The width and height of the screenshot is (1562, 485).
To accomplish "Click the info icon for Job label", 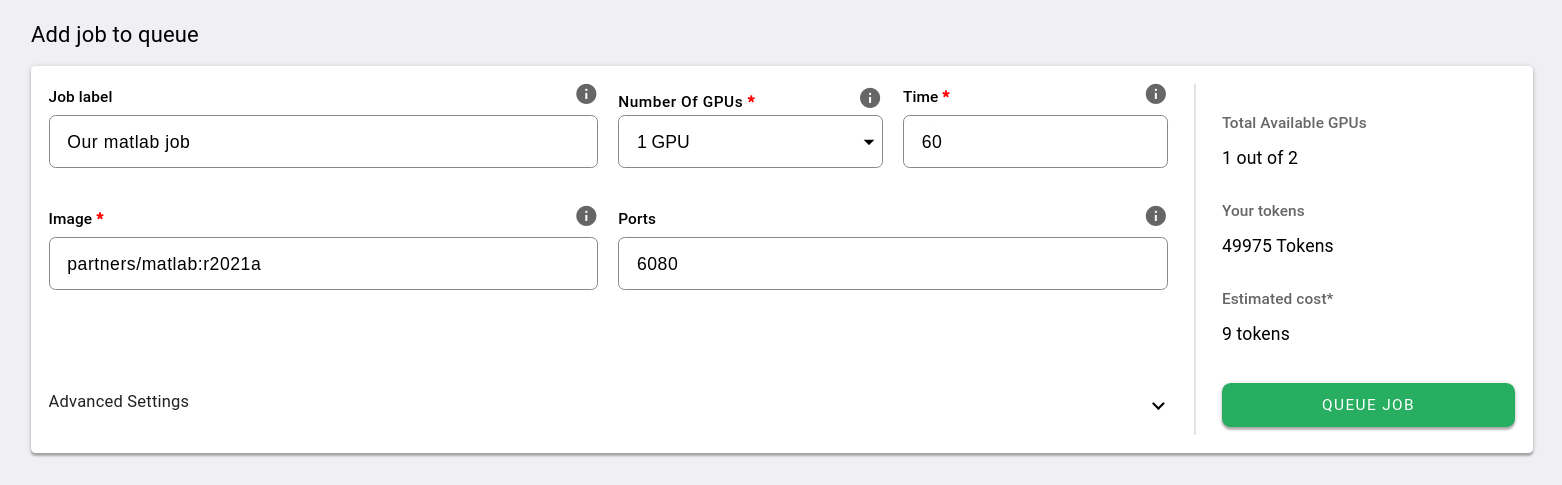I will 586,94.
